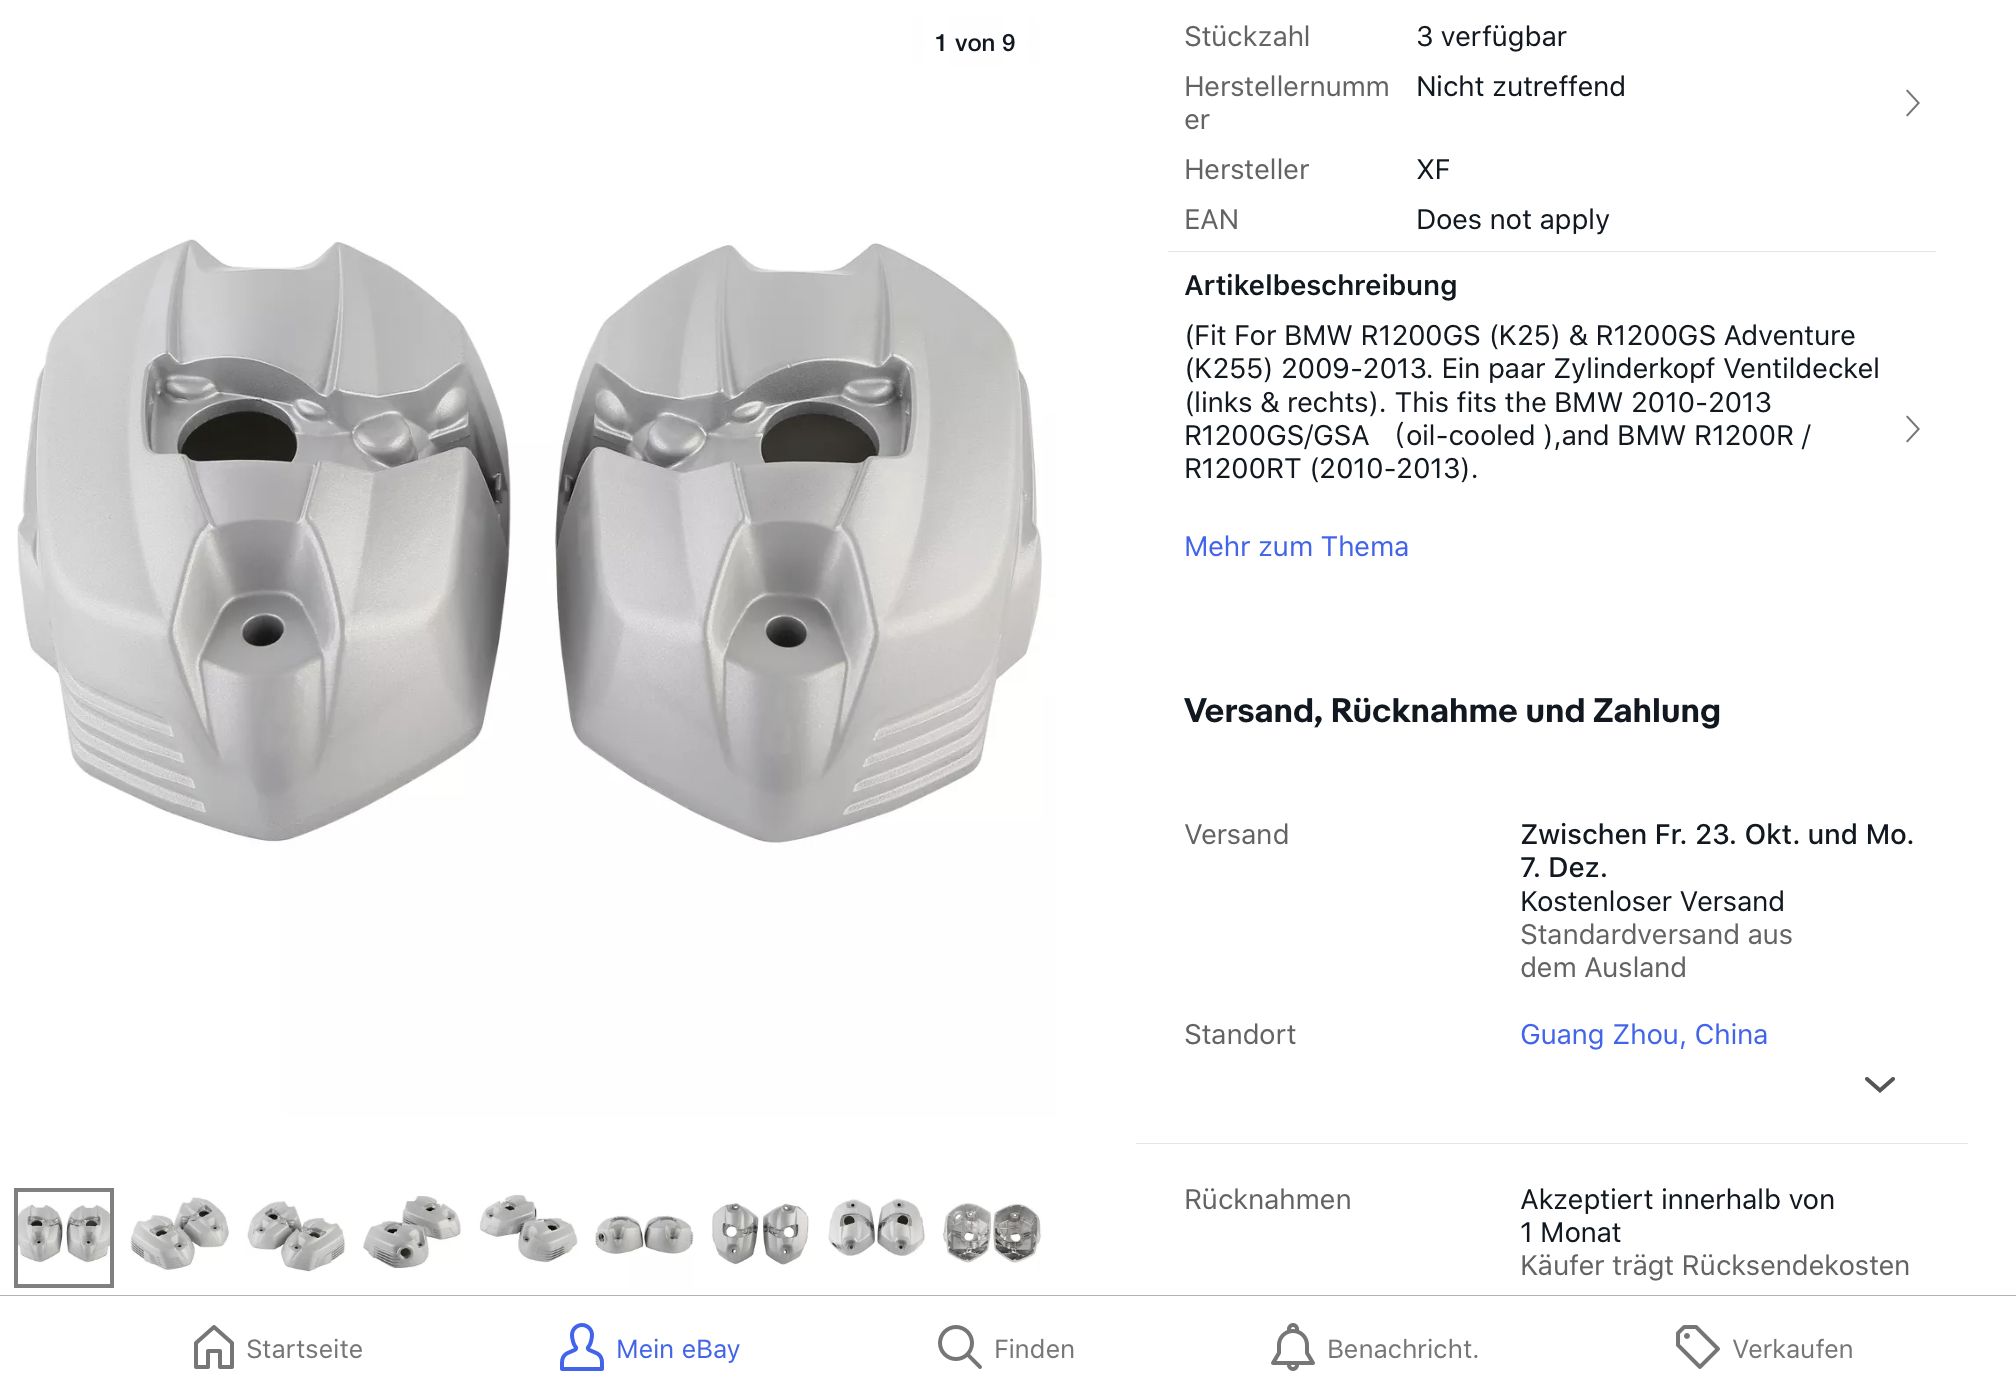Open the Mein eBay profile icon
Screen dimensions: 2016x1396
[x=581, y=1348]
